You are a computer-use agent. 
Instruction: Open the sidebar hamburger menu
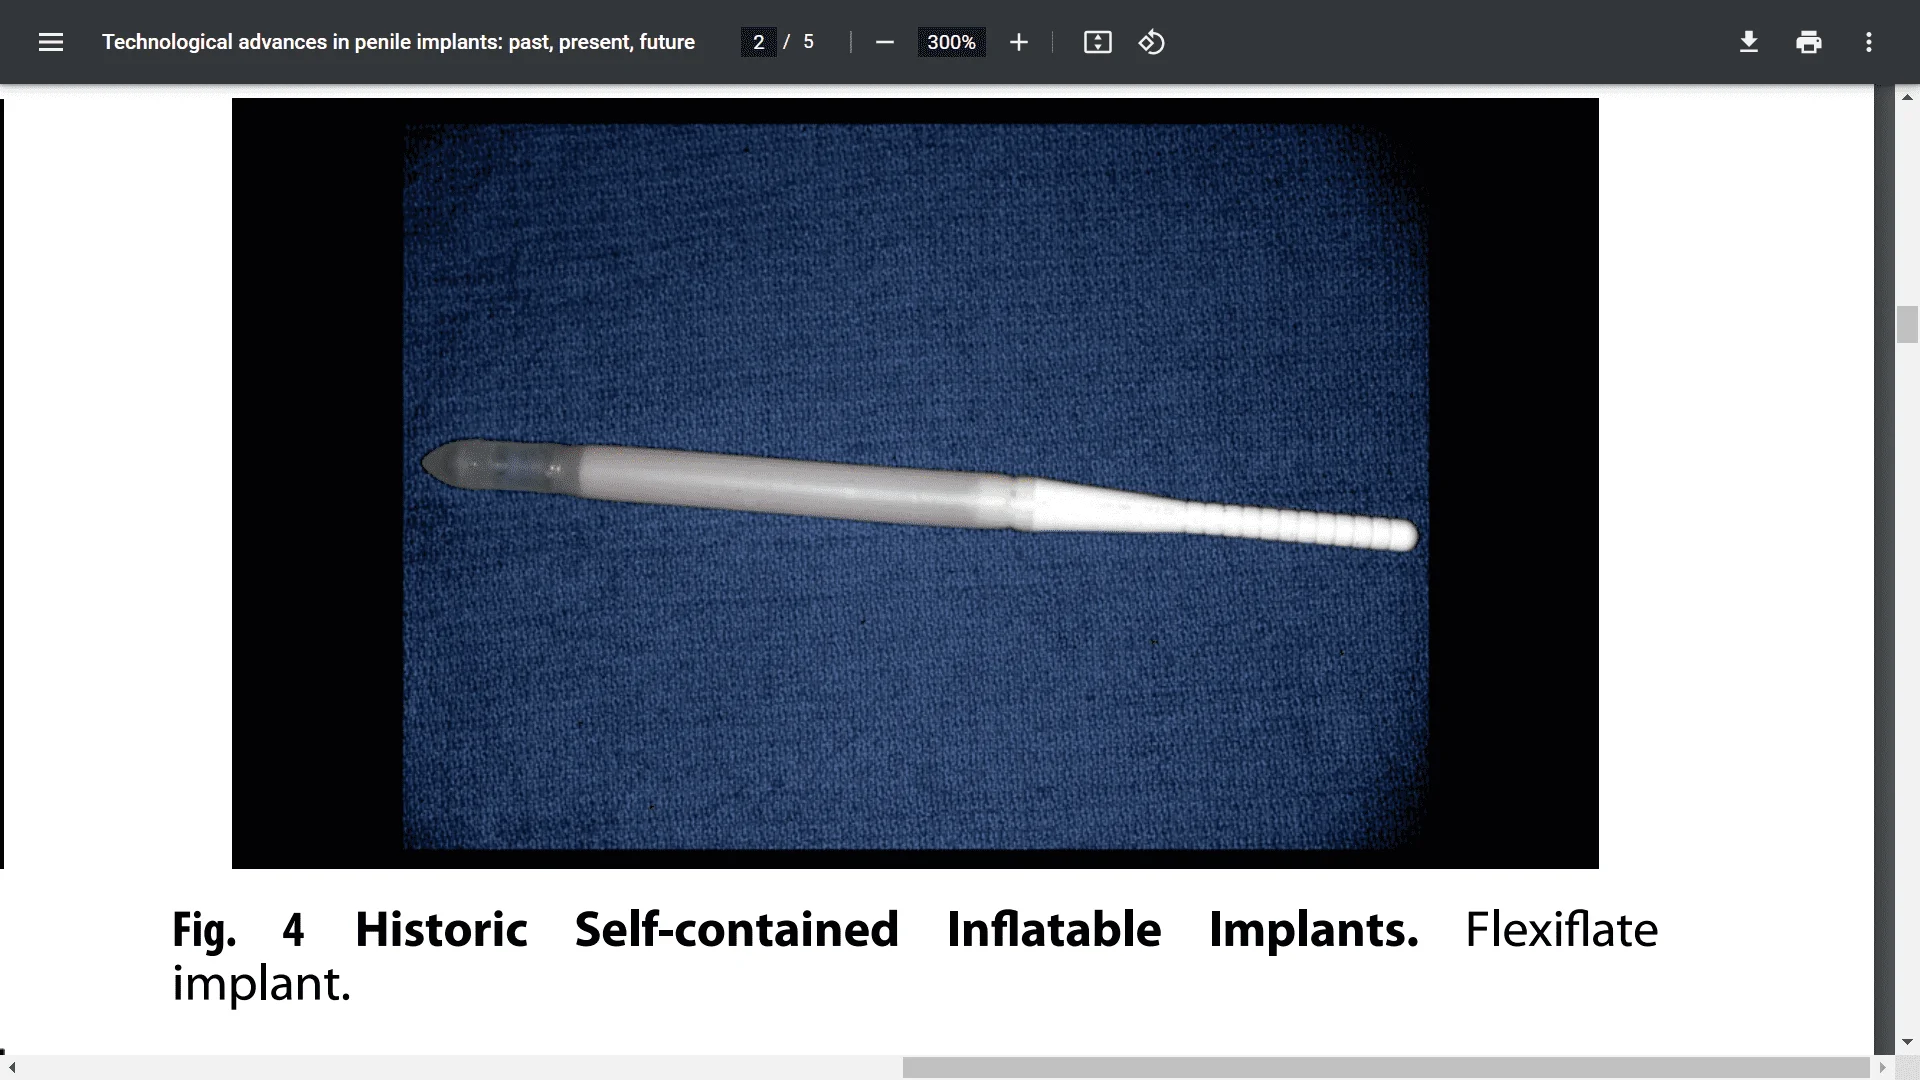(x=51, y=42)
